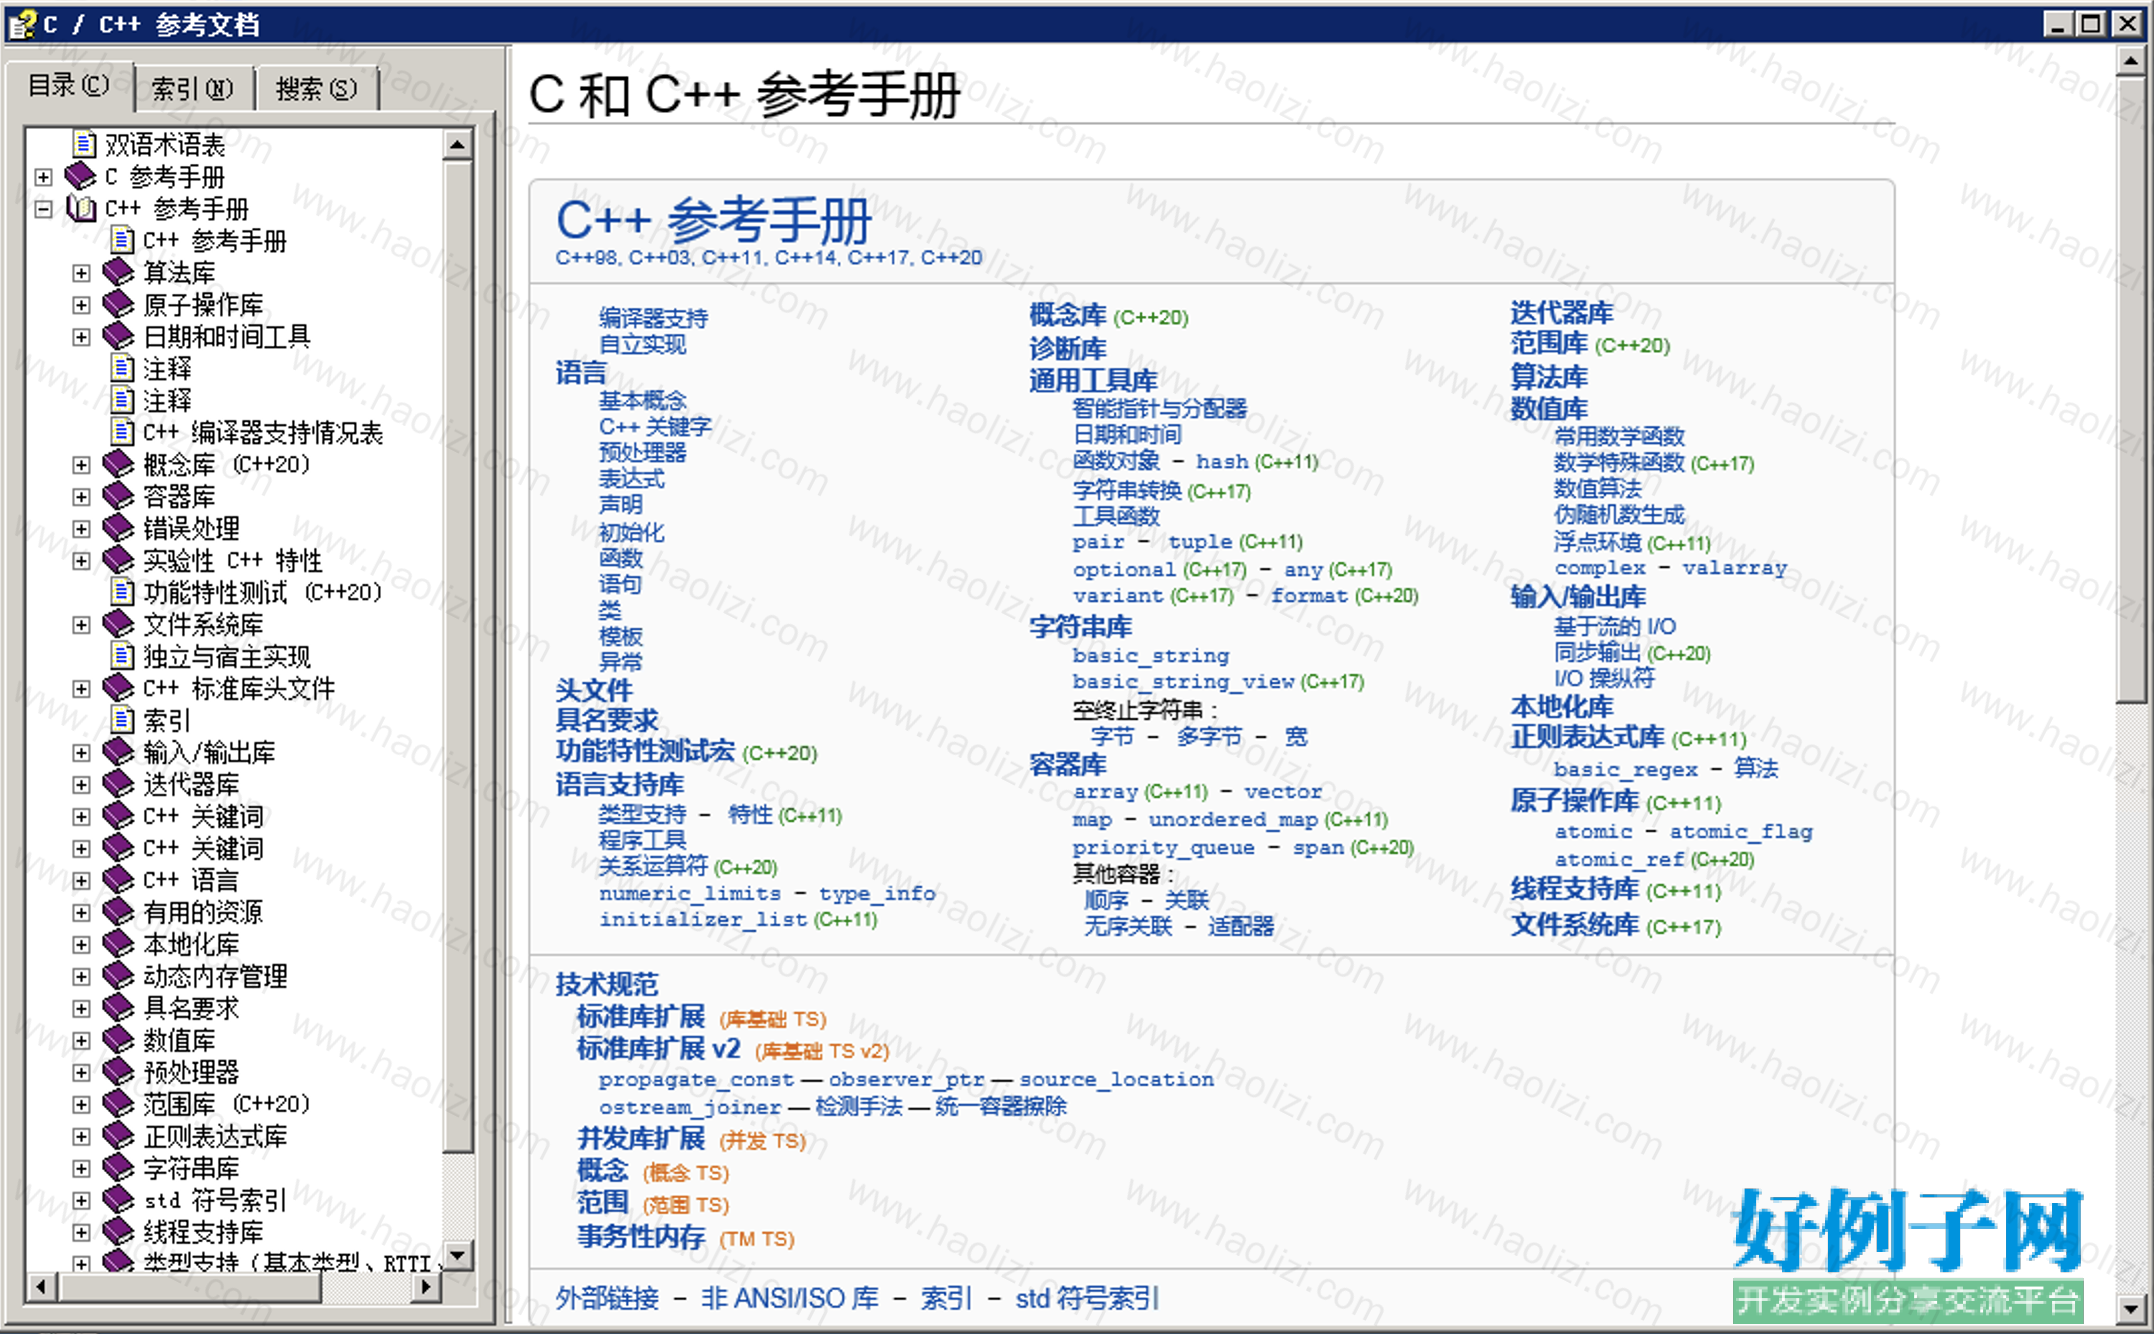Click tree panel scroll-right arrow

tap(427, 1287)
